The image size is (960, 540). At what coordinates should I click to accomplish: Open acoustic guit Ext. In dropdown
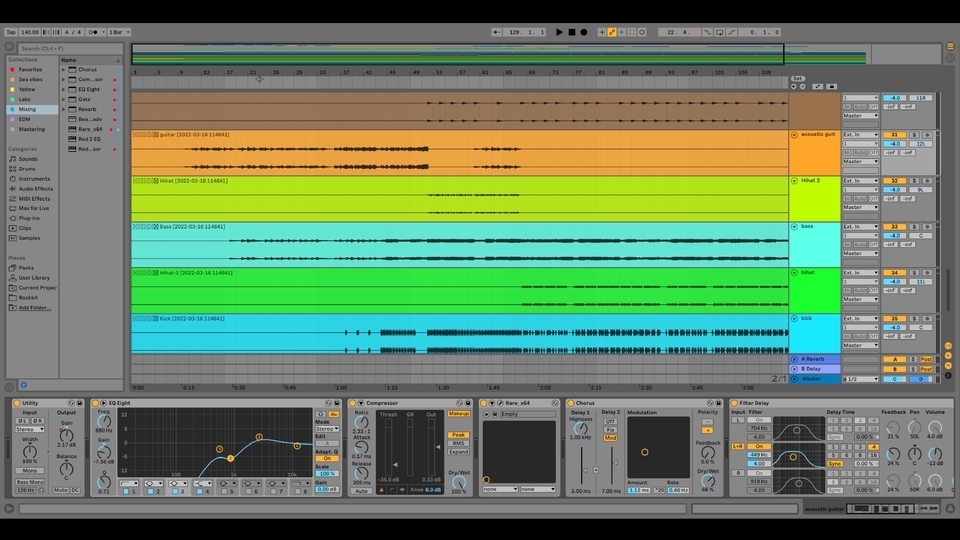(860, 135)
